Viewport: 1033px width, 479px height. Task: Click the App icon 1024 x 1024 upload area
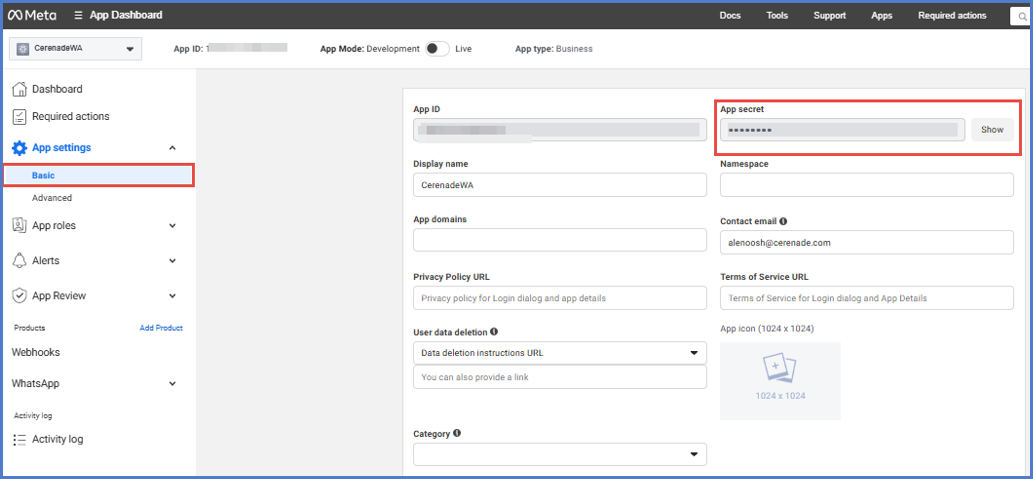click(x=780, y=381)
